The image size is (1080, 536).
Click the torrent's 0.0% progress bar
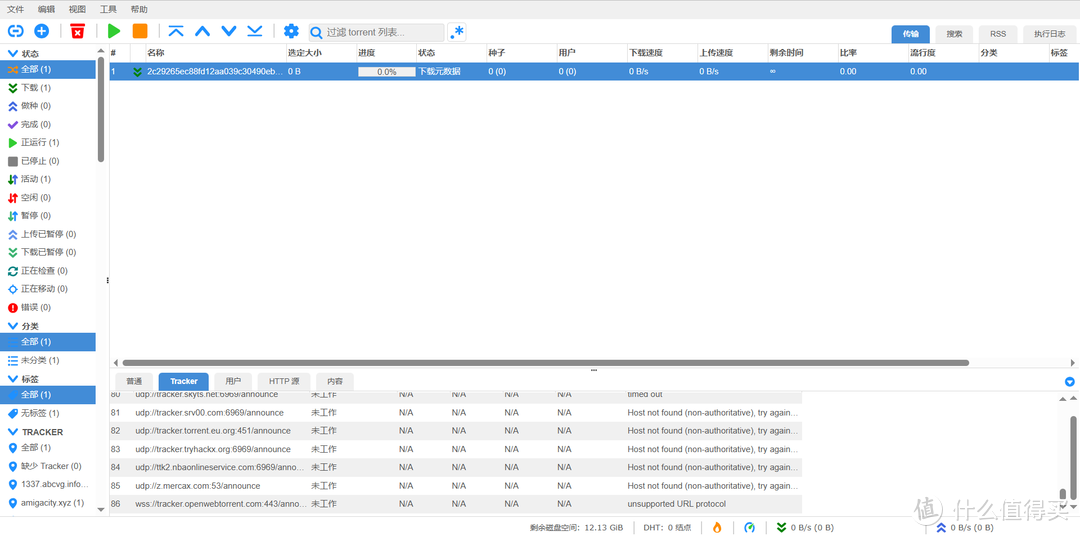pos(386,71)
